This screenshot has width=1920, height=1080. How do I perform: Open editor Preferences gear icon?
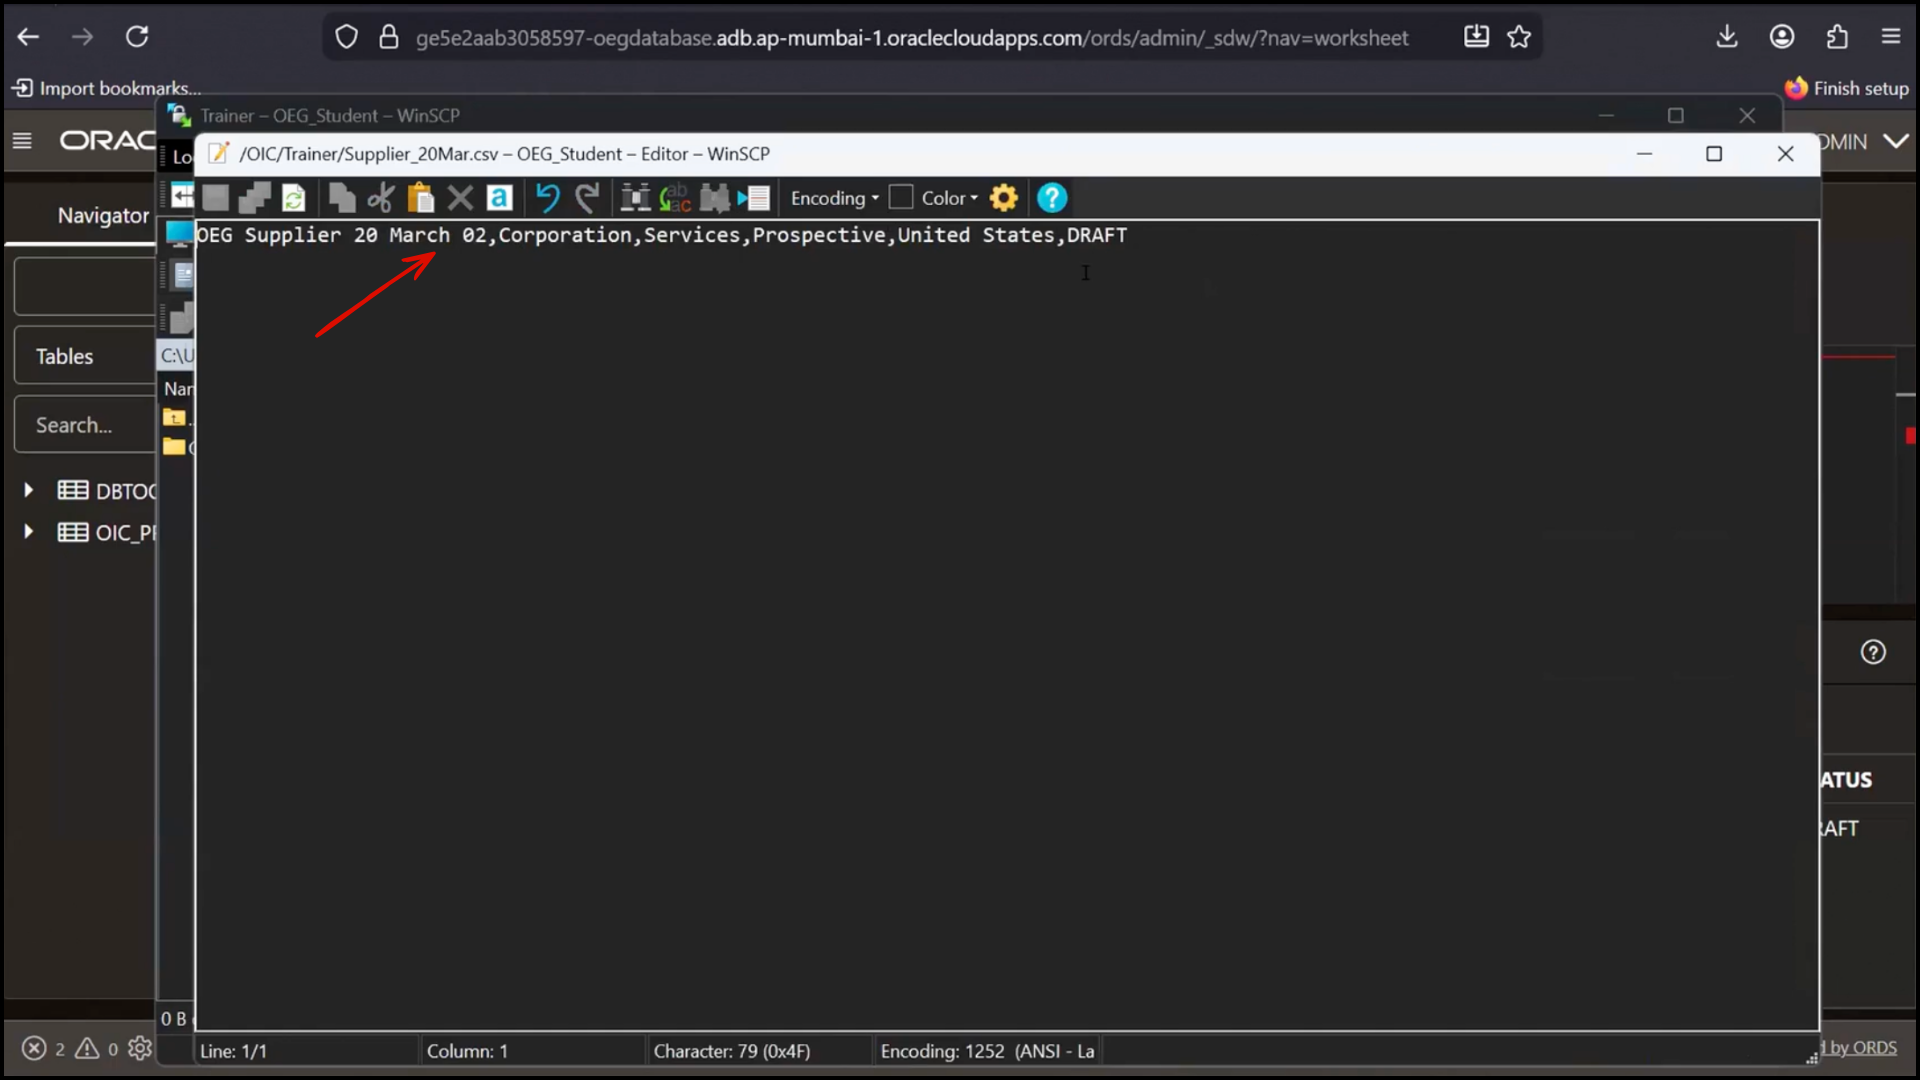tap(1004, 198)
